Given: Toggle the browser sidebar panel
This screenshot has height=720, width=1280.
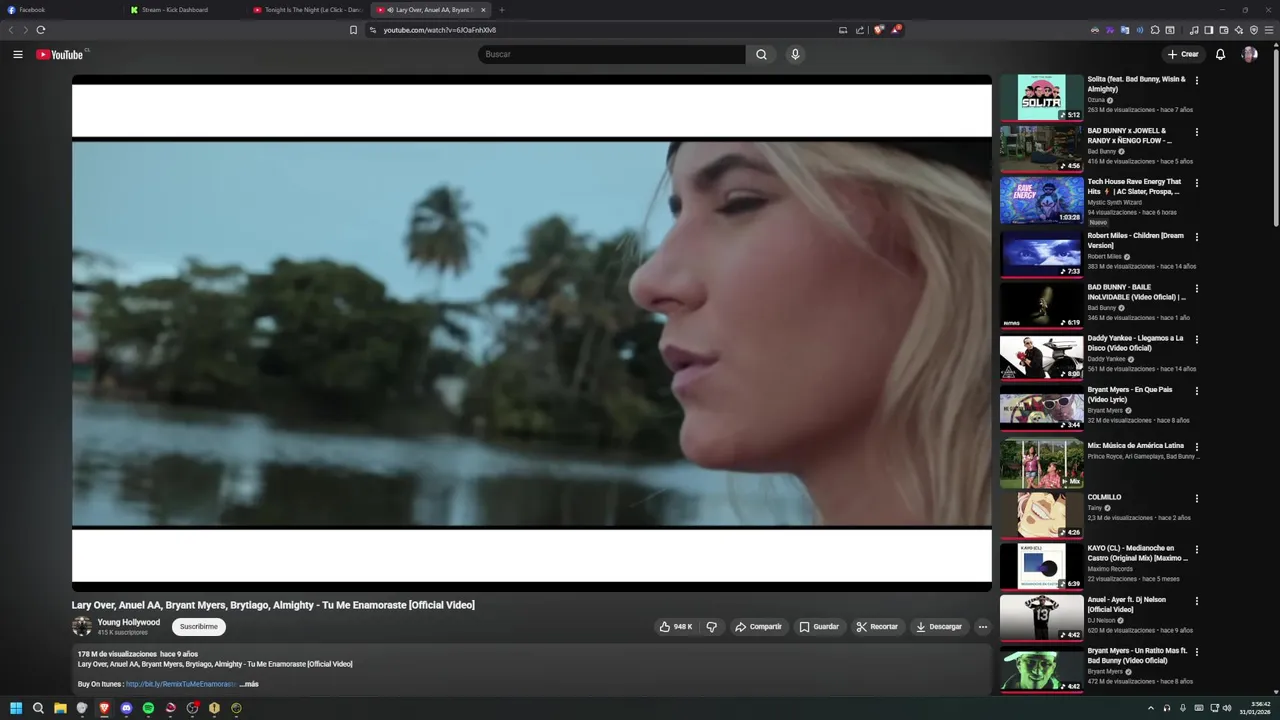Looking at the screenshot, I should pos(1209,30).
